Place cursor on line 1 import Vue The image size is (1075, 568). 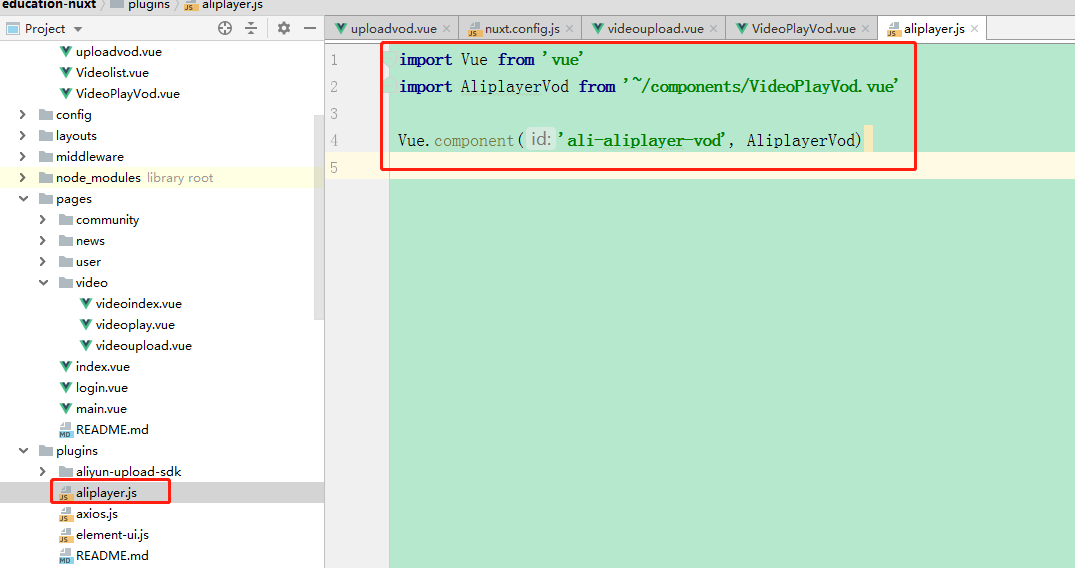pos(491,60)
